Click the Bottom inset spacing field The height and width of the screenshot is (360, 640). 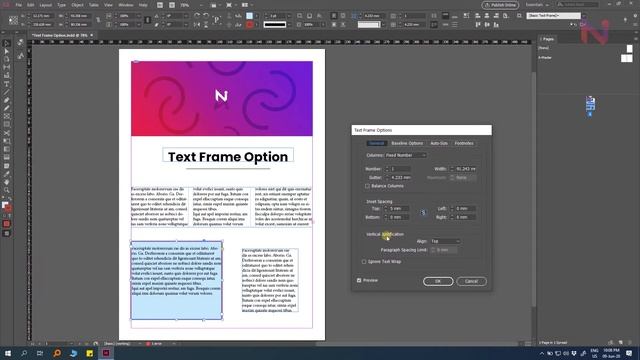(x=399, y=217)
